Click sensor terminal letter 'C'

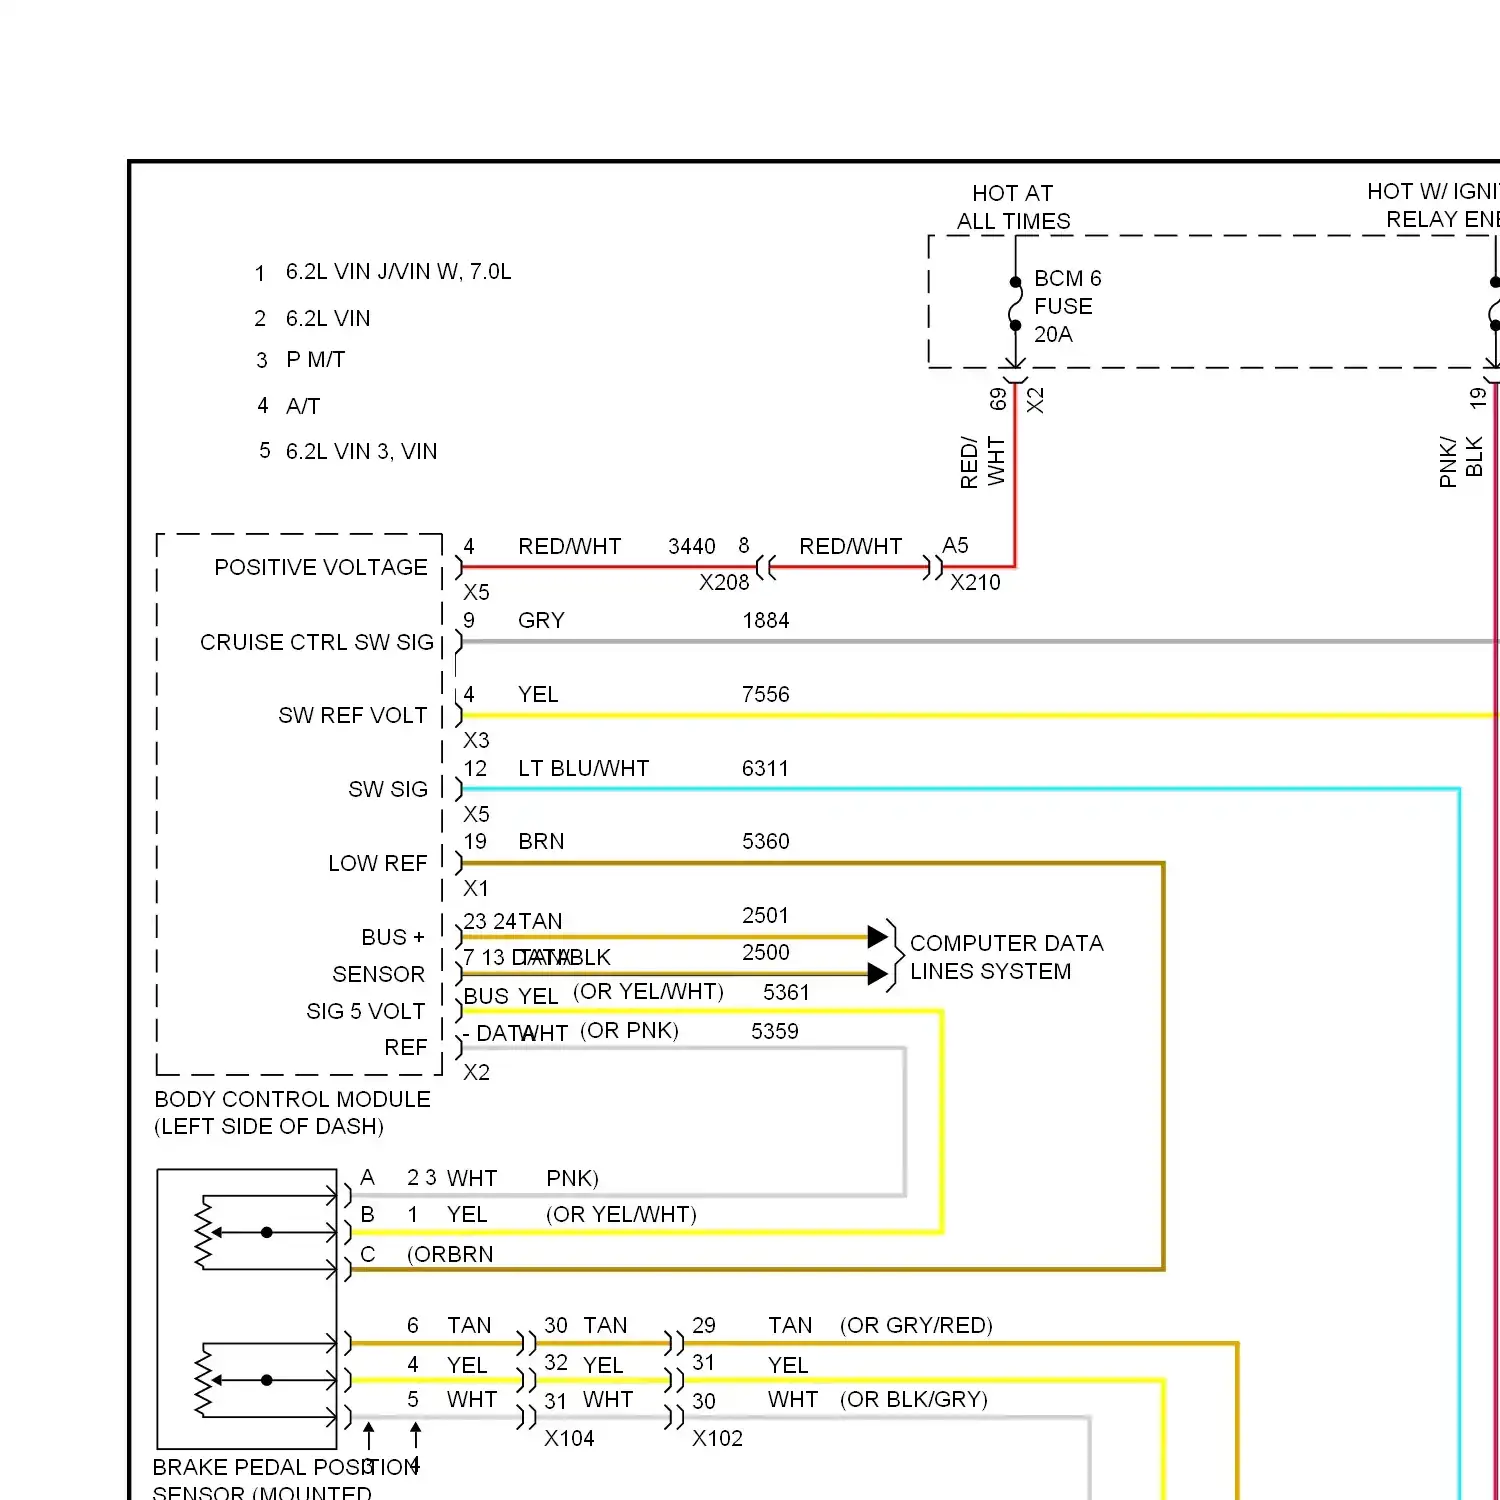(x=367, y=1254)
